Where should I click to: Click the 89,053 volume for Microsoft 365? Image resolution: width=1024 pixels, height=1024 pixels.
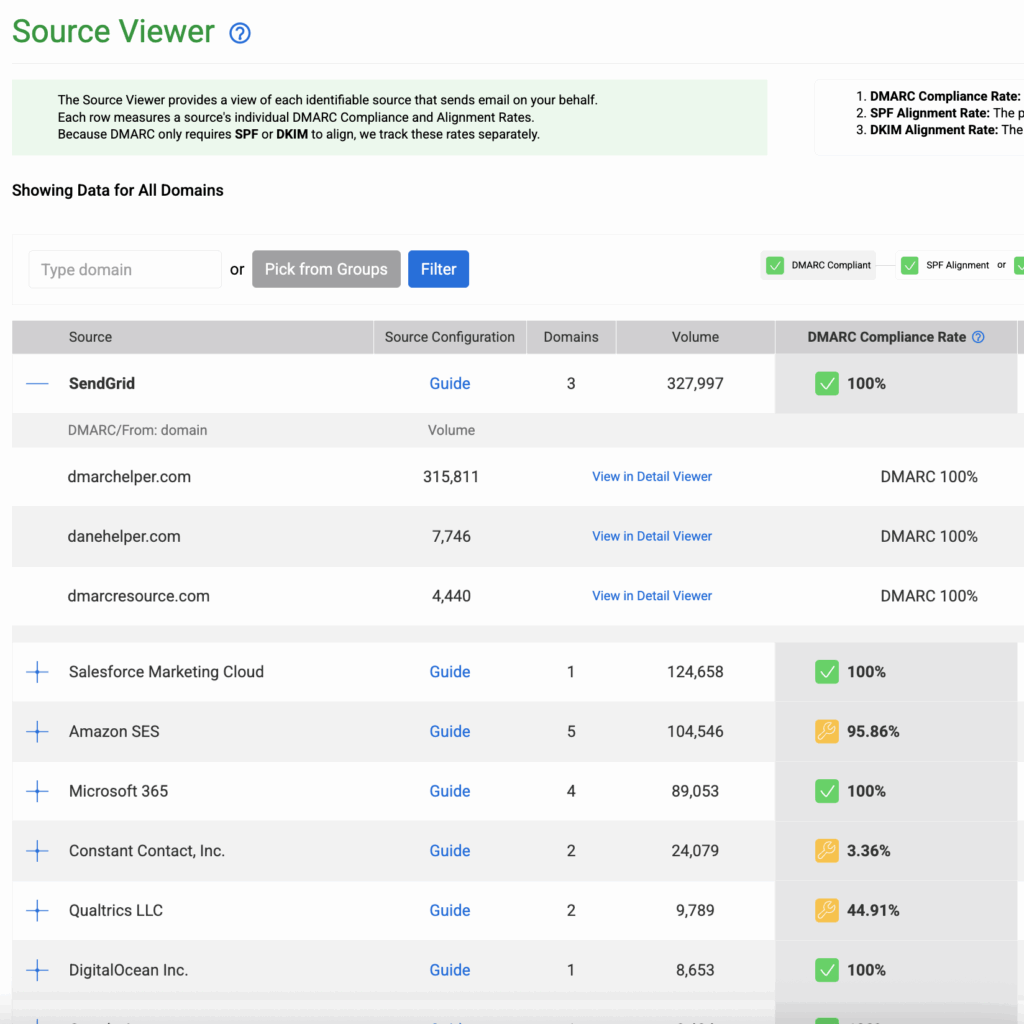click(695, 791)
